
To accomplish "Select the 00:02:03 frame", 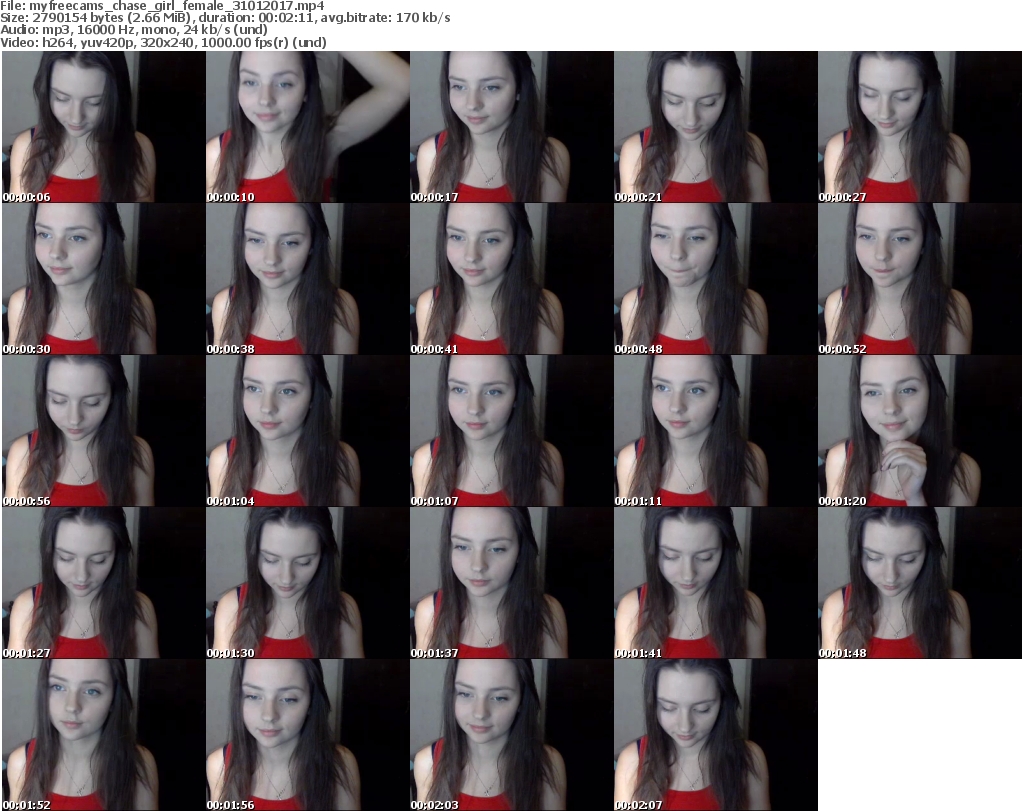I will click(512, 735).
